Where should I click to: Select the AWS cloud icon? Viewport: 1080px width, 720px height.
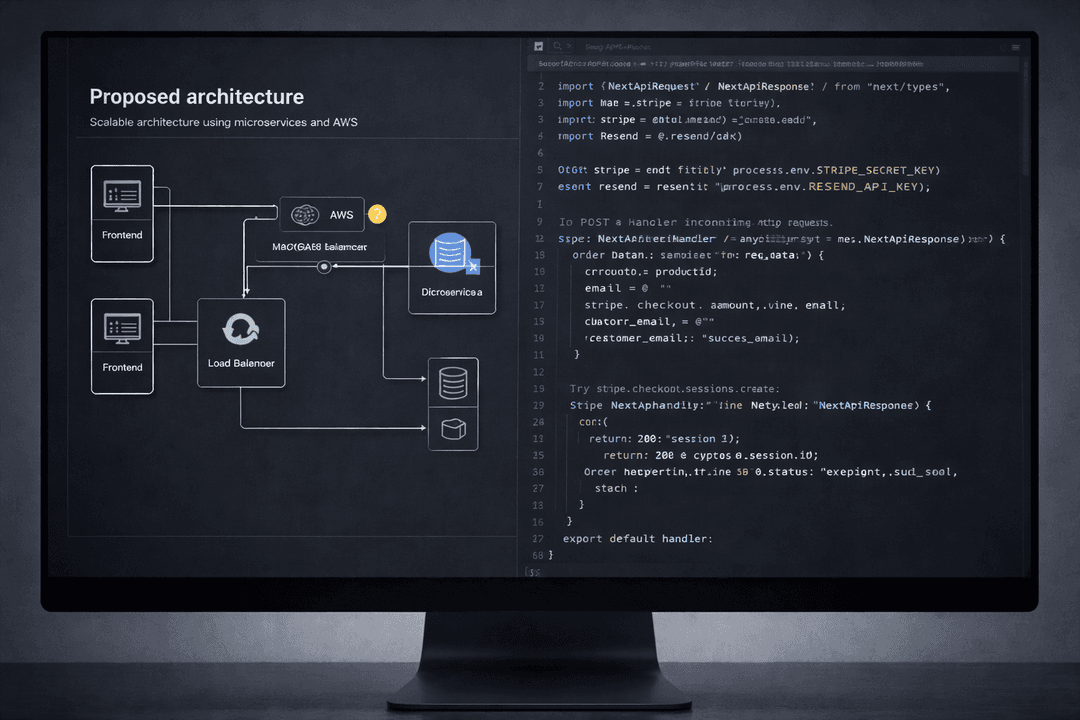click(305, 214)
